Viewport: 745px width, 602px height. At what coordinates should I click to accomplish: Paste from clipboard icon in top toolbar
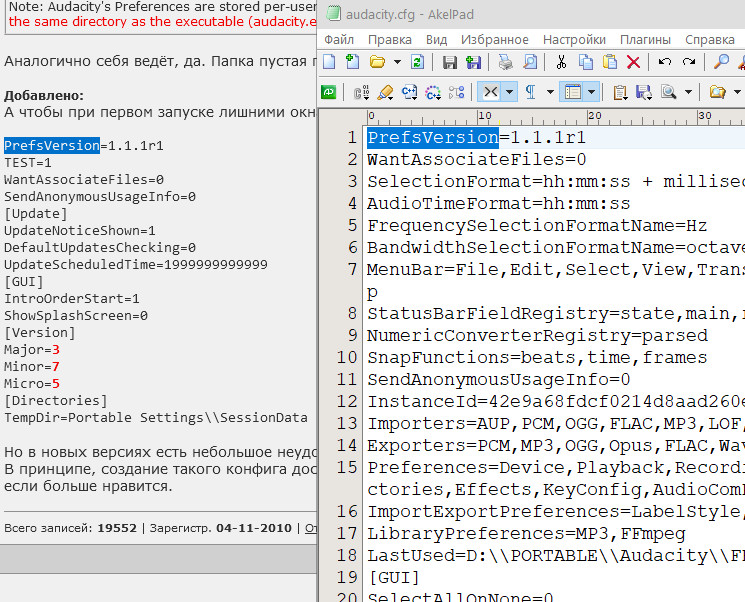610,62
